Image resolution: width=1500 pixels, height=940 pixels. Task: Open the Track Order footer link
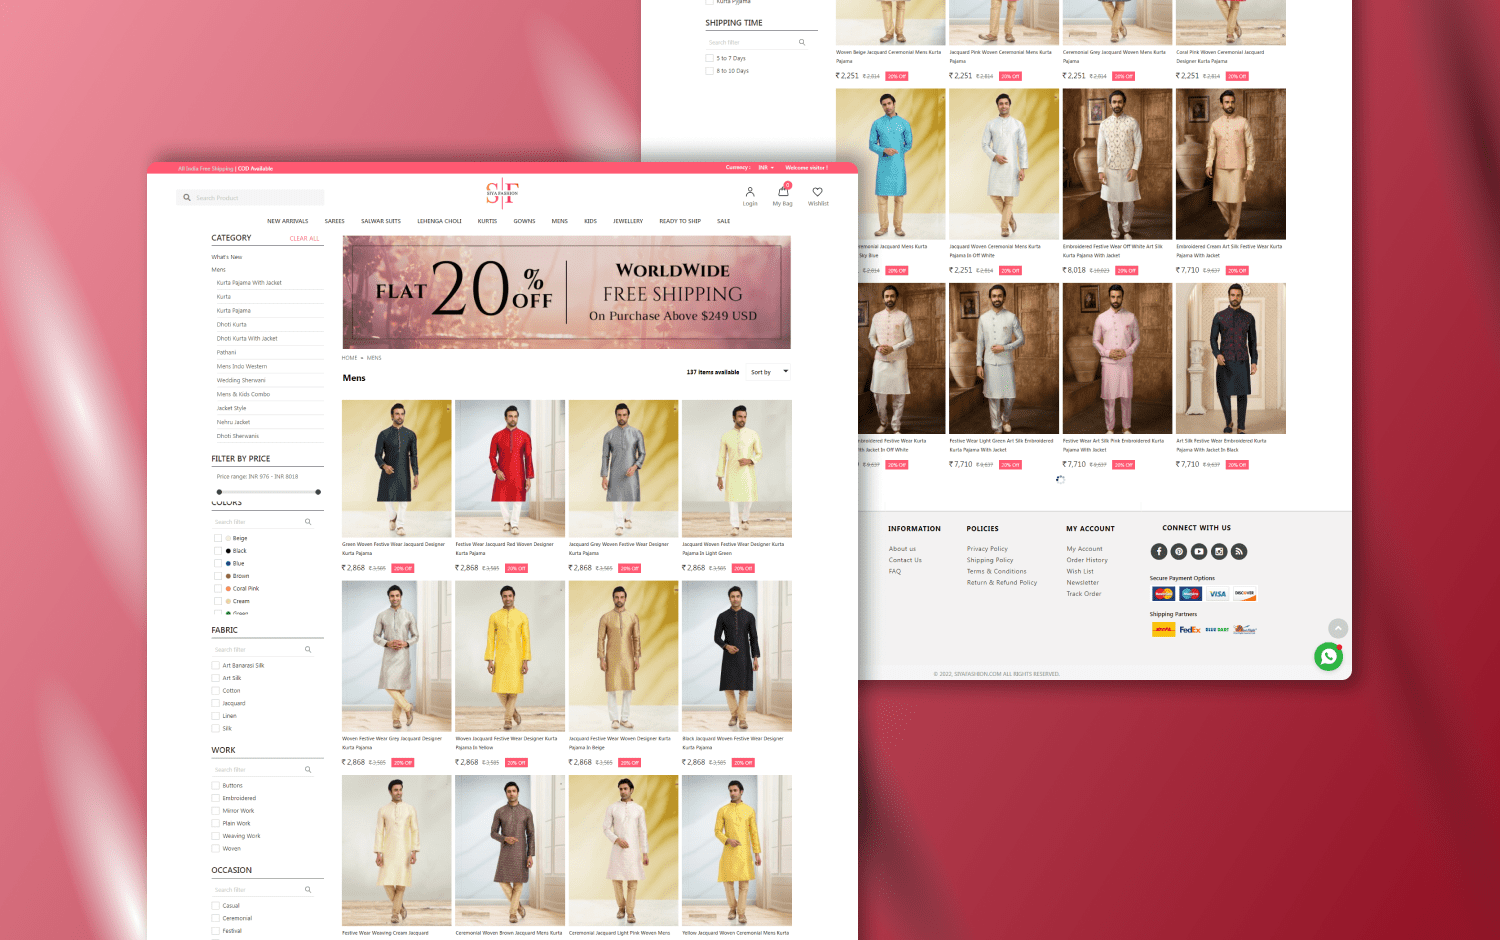point(1083,594)
